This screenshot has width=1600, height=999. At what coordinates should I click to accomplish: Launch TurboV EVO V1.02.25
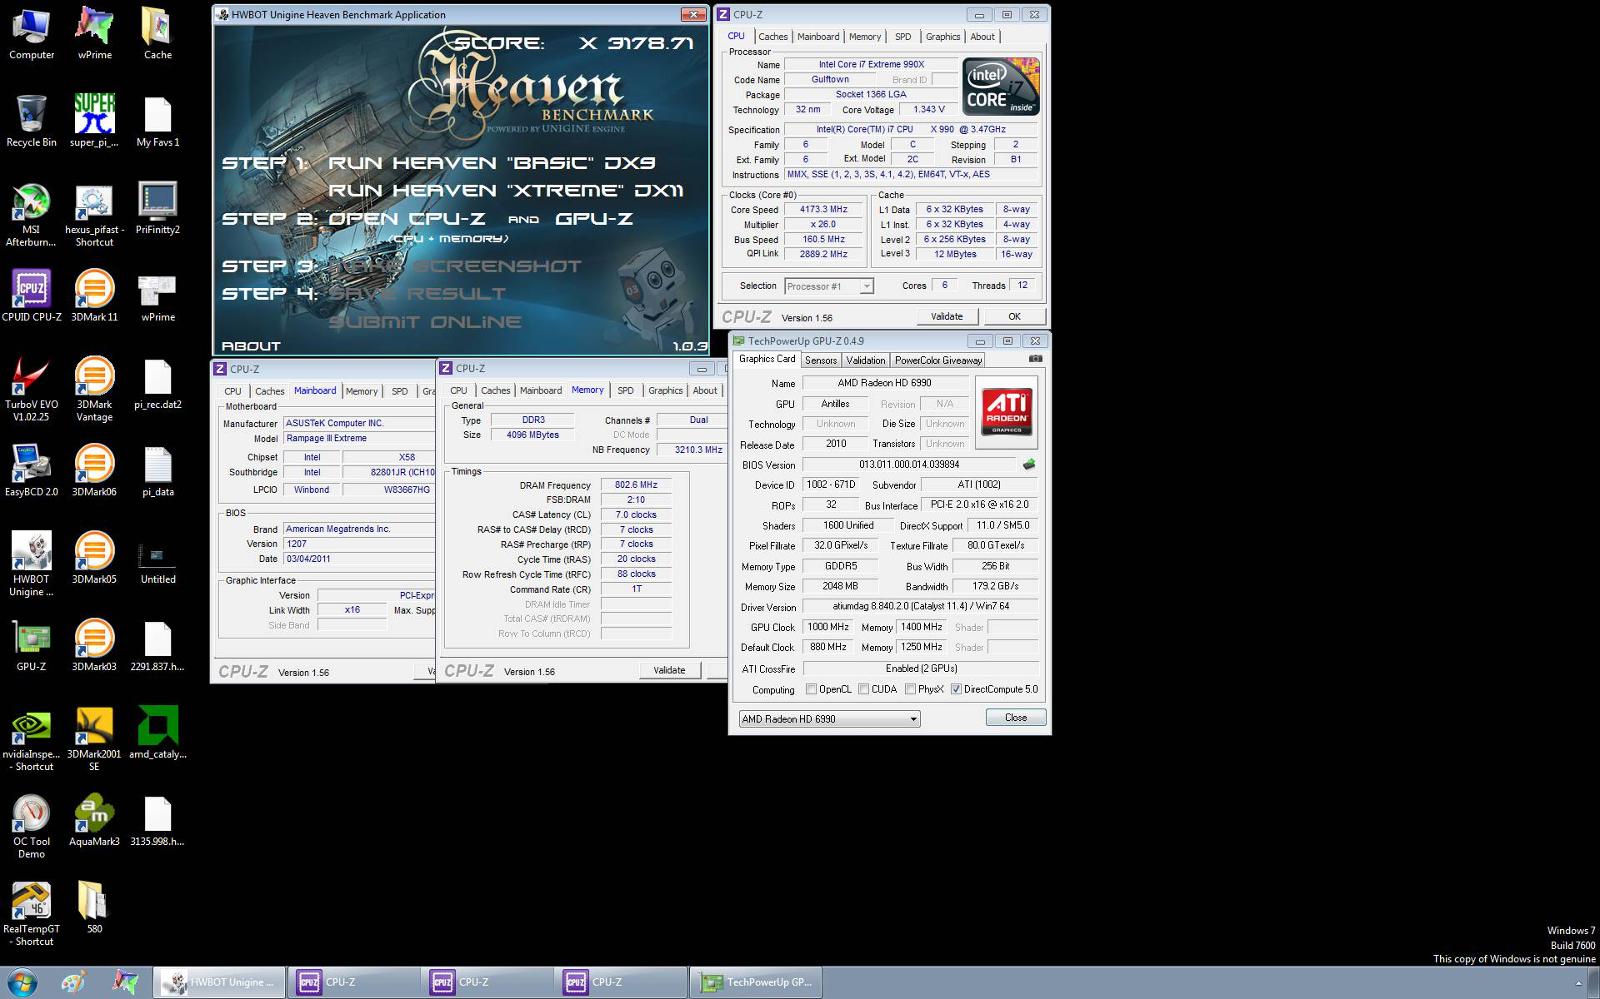coord(31,389)
